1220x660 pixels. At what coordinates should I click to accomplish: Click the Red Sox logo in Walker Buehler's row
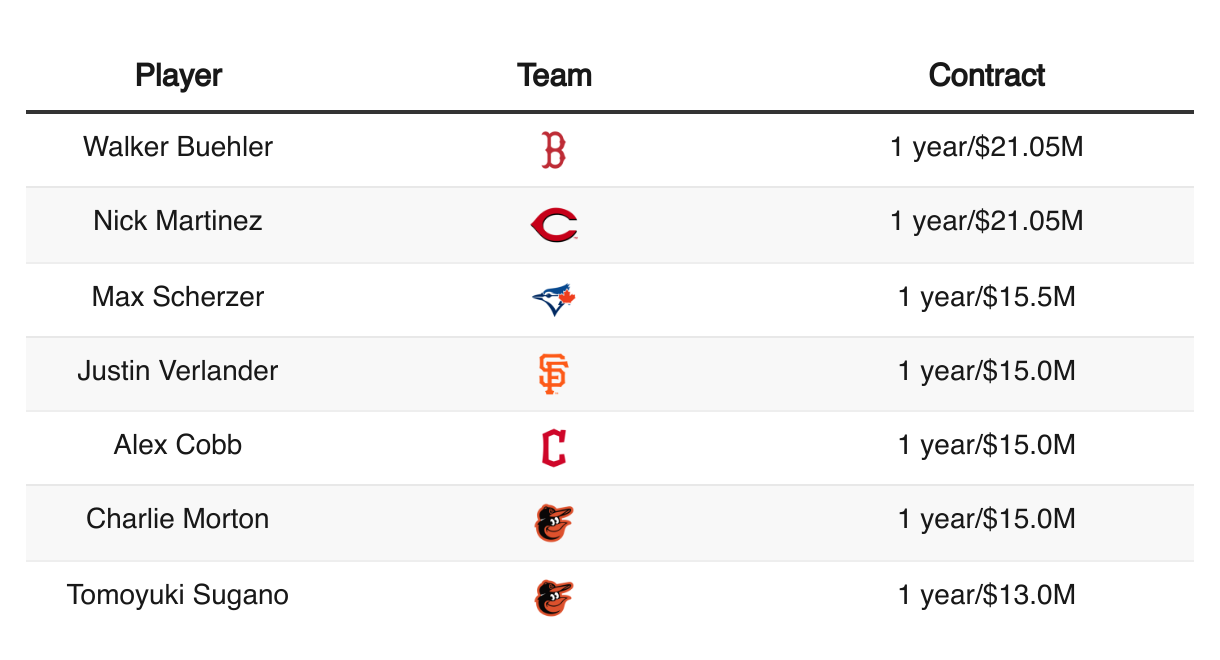pyautogui.click(x=554, y=150)
